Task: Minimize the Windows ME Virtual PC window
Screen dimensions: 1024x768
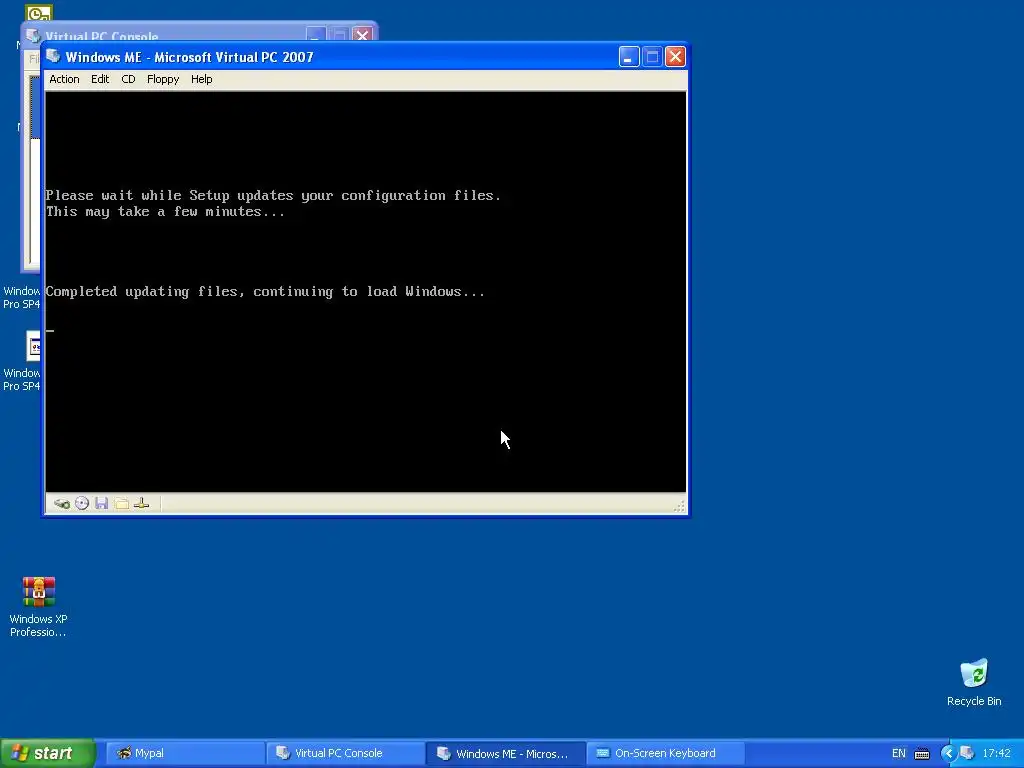Action: (x=629, y=57)
